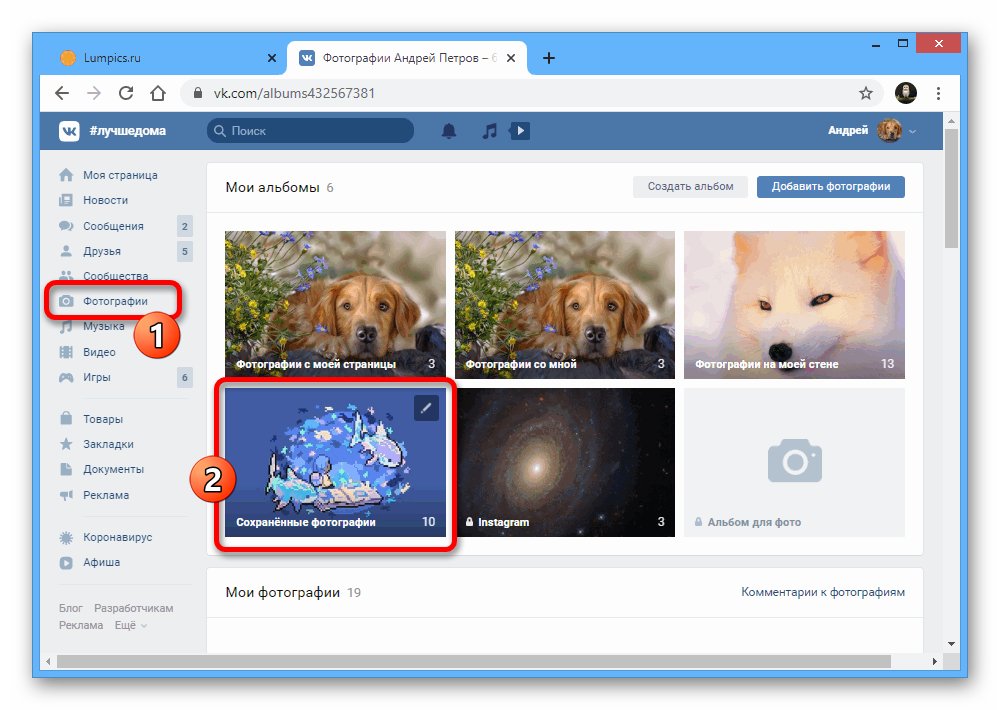Bookmark this page with the star icon

[x=866, y=93]
